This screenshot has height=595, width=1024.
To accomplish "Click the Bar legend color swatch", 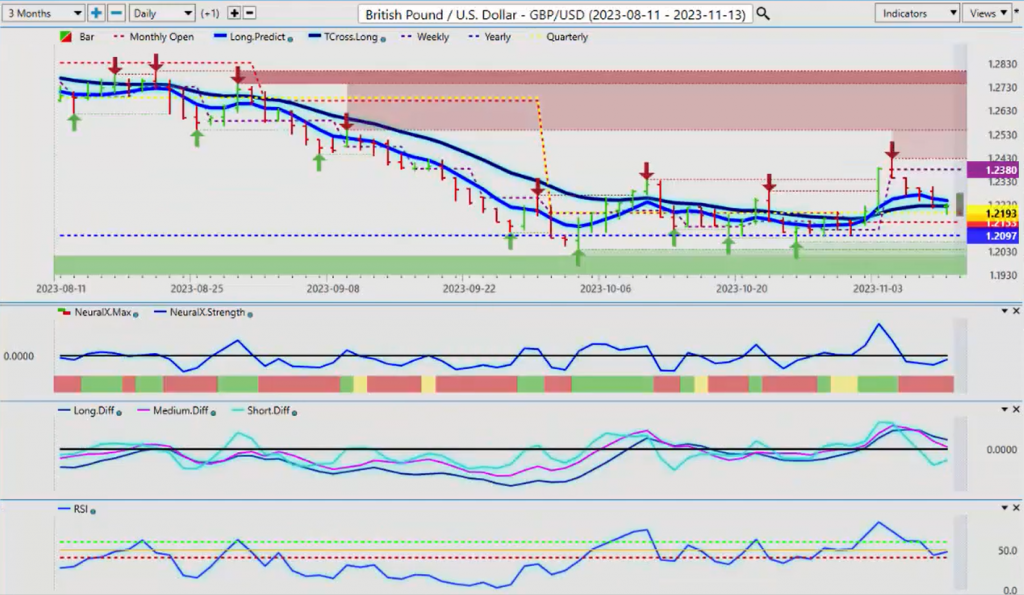I will click(66, 37).
